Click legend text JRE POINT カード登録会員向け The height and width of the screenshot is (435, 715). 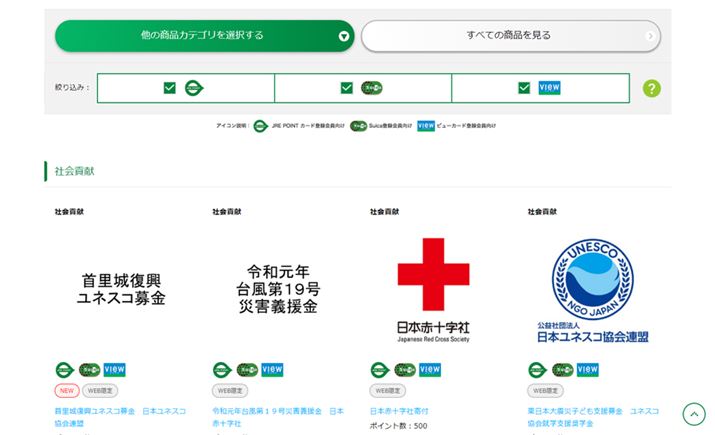tap(308, 126)
